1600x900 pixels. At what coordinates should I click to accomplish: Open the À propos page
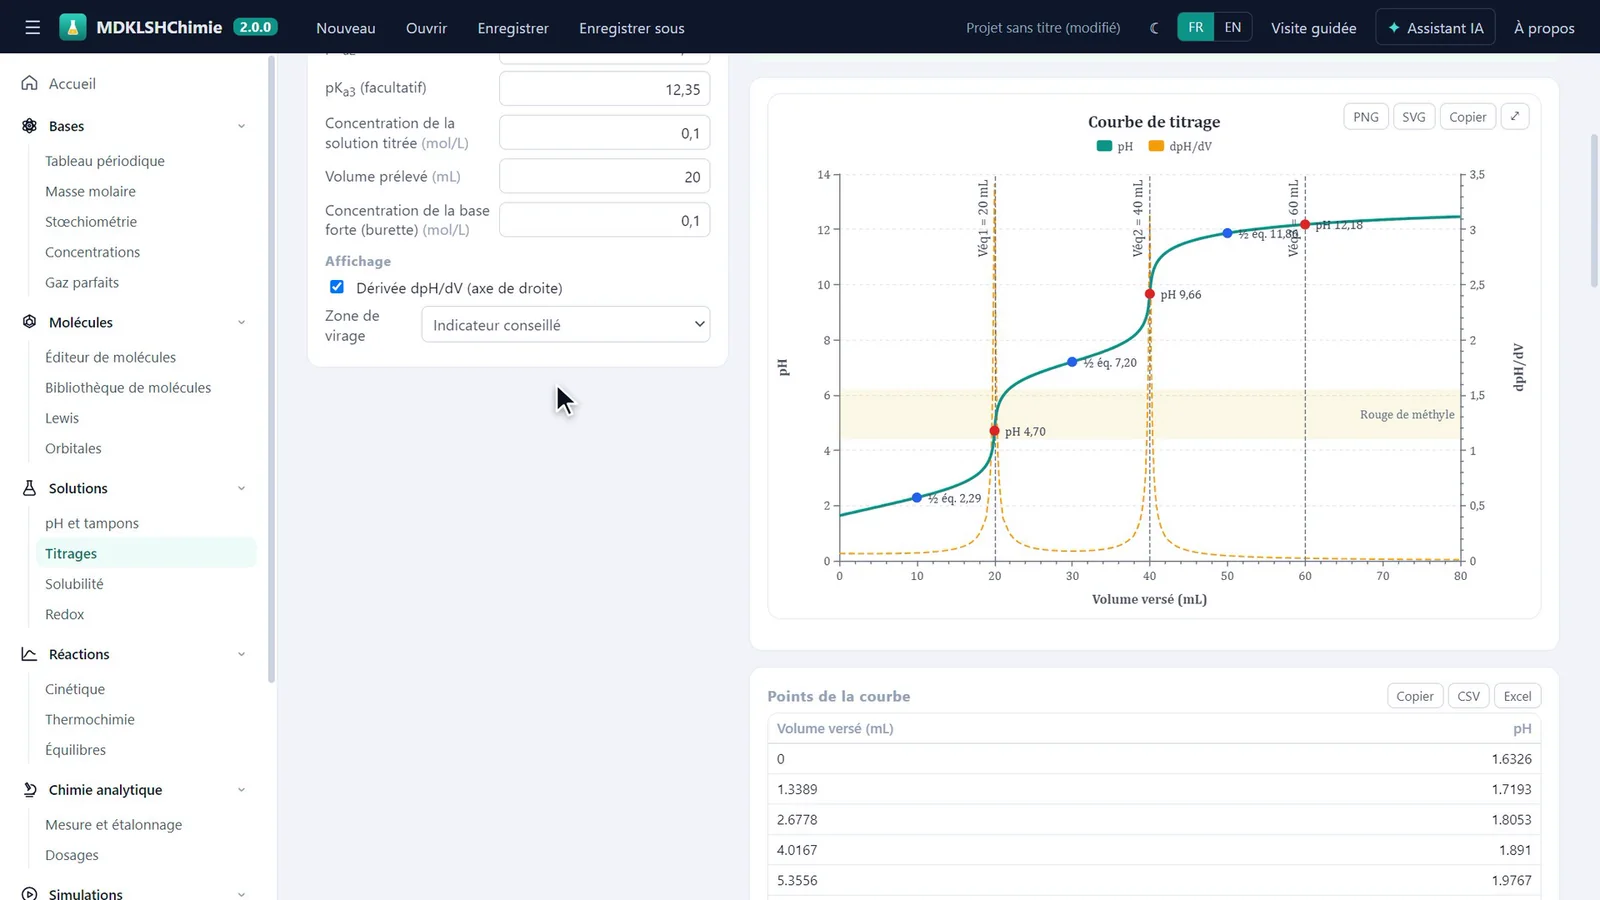tap(1544, 28)
